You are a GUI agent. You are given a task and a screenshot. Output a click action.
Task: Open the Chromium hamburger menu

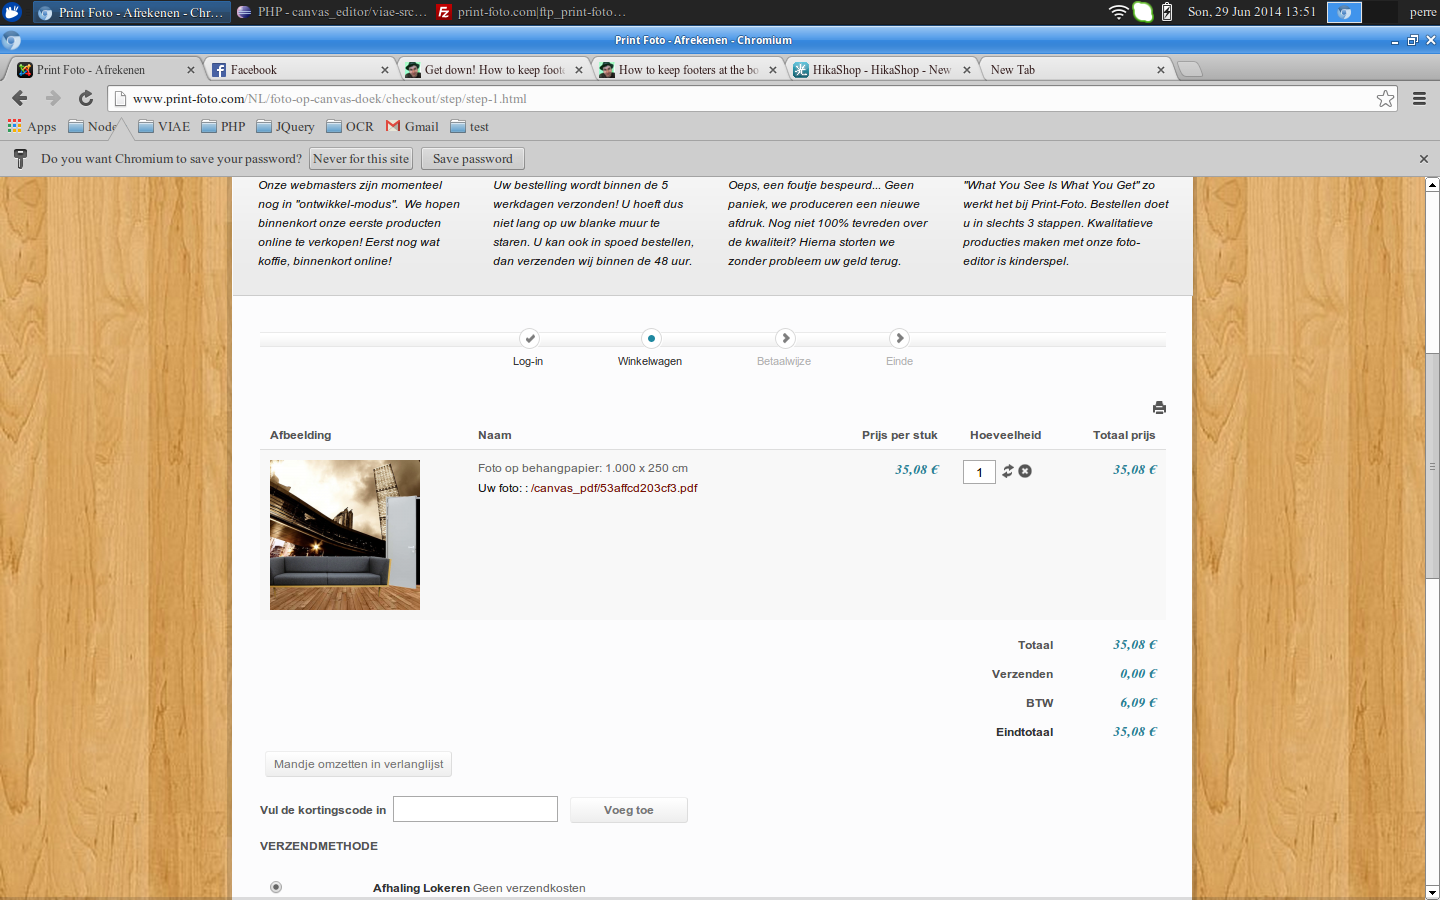[x=1419, y=98]
